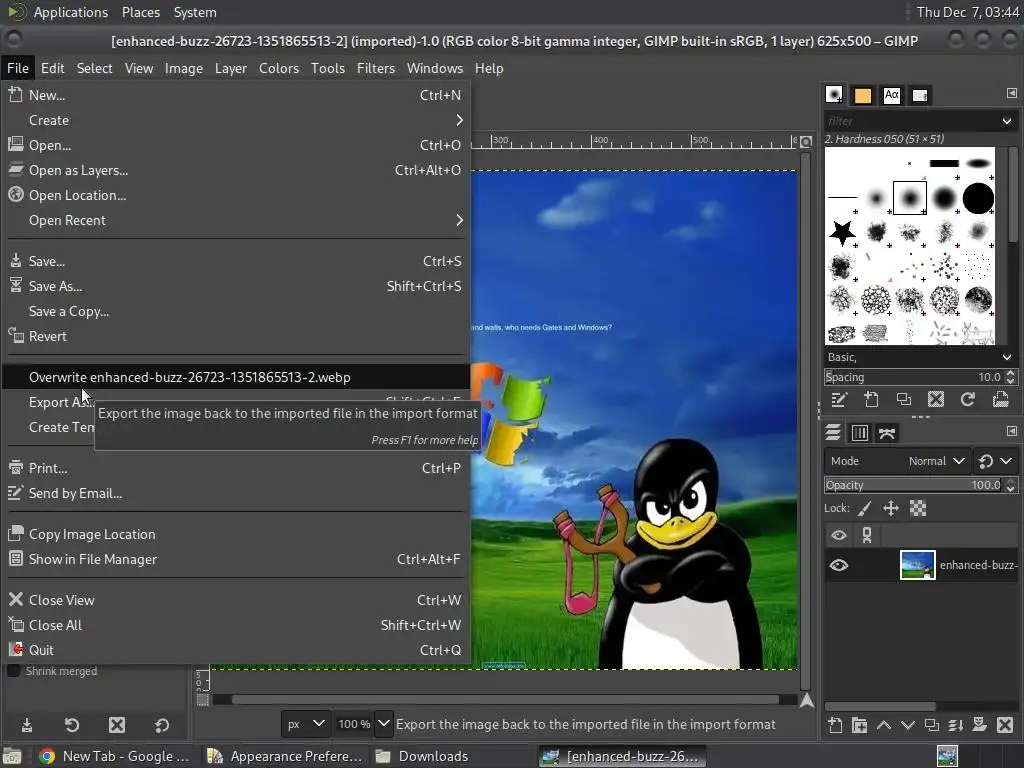Viewport: 1024px width, 768px height.
Task: Choose Save As from File menu
Action: (x=235, y=286)
